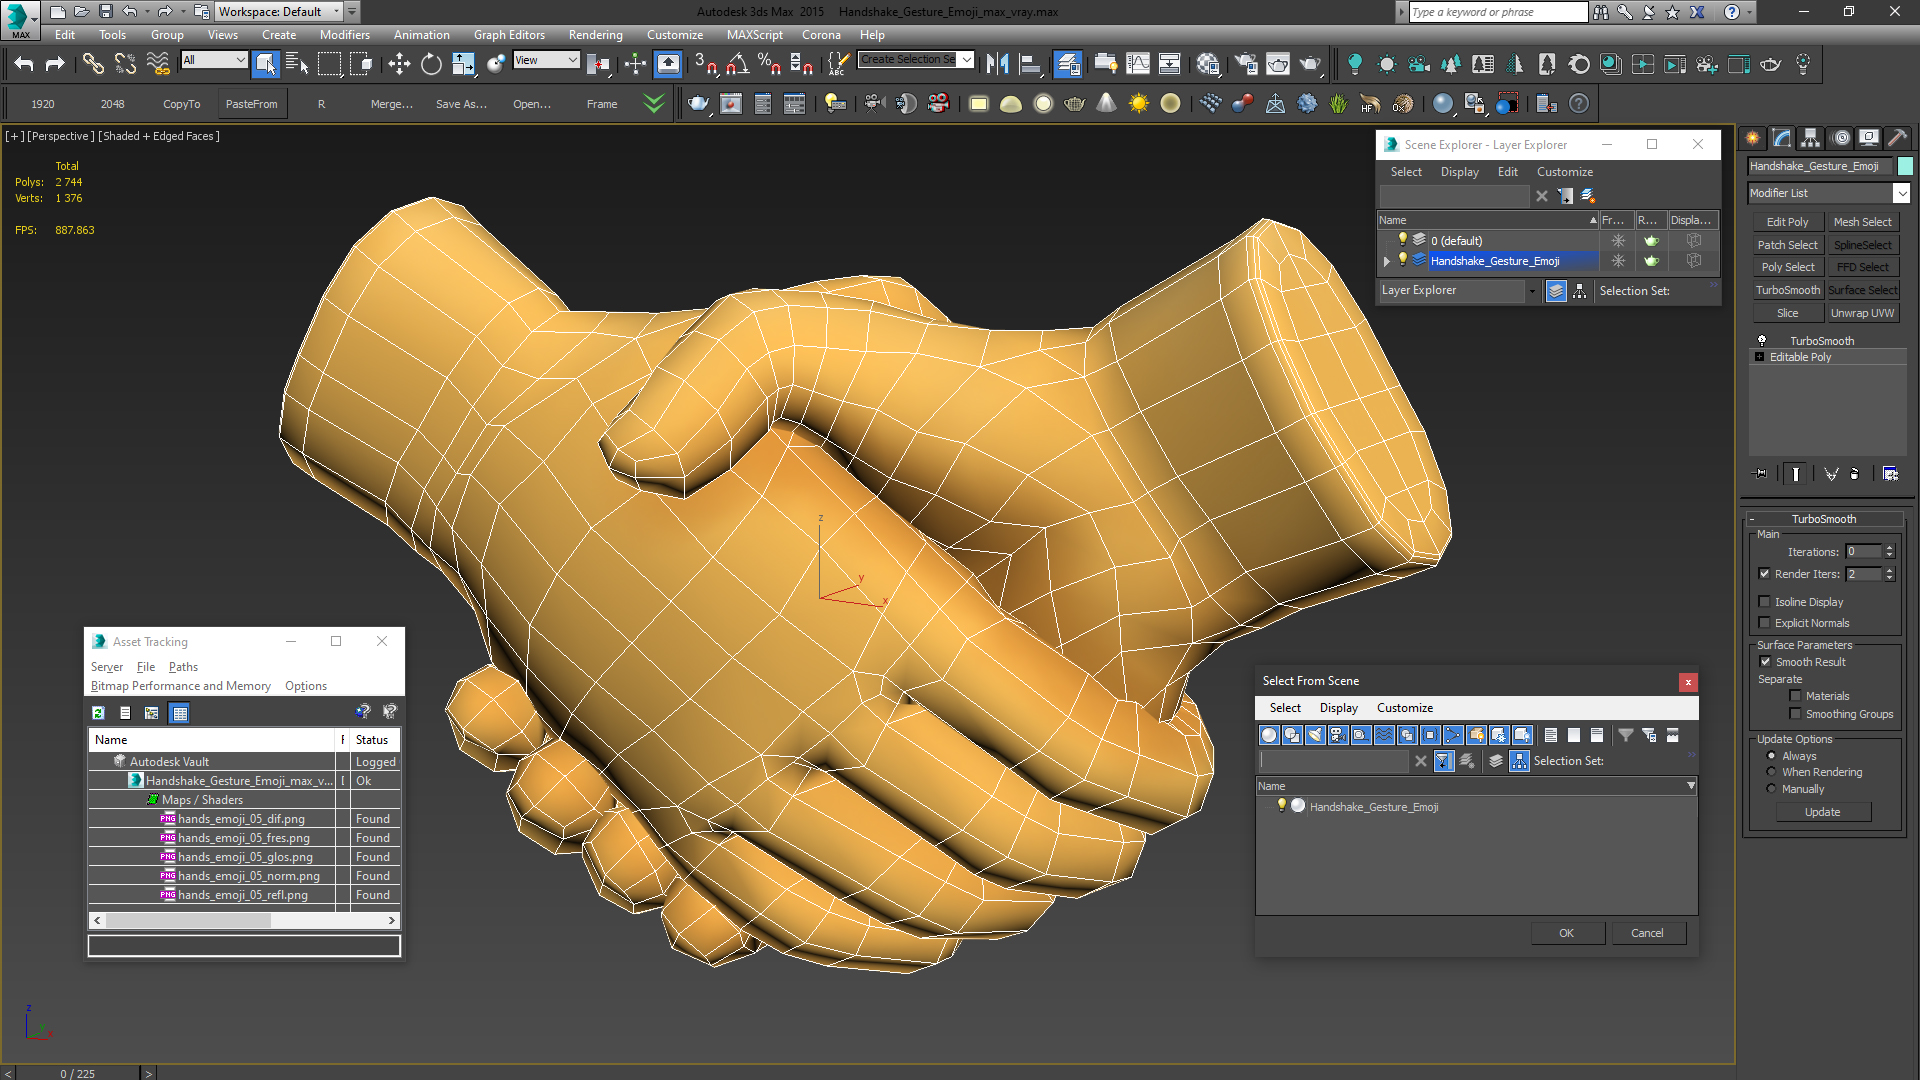Open the Create Selection Set dropdown
This screenshot has width=1920, height=1080.
[916, 60]
